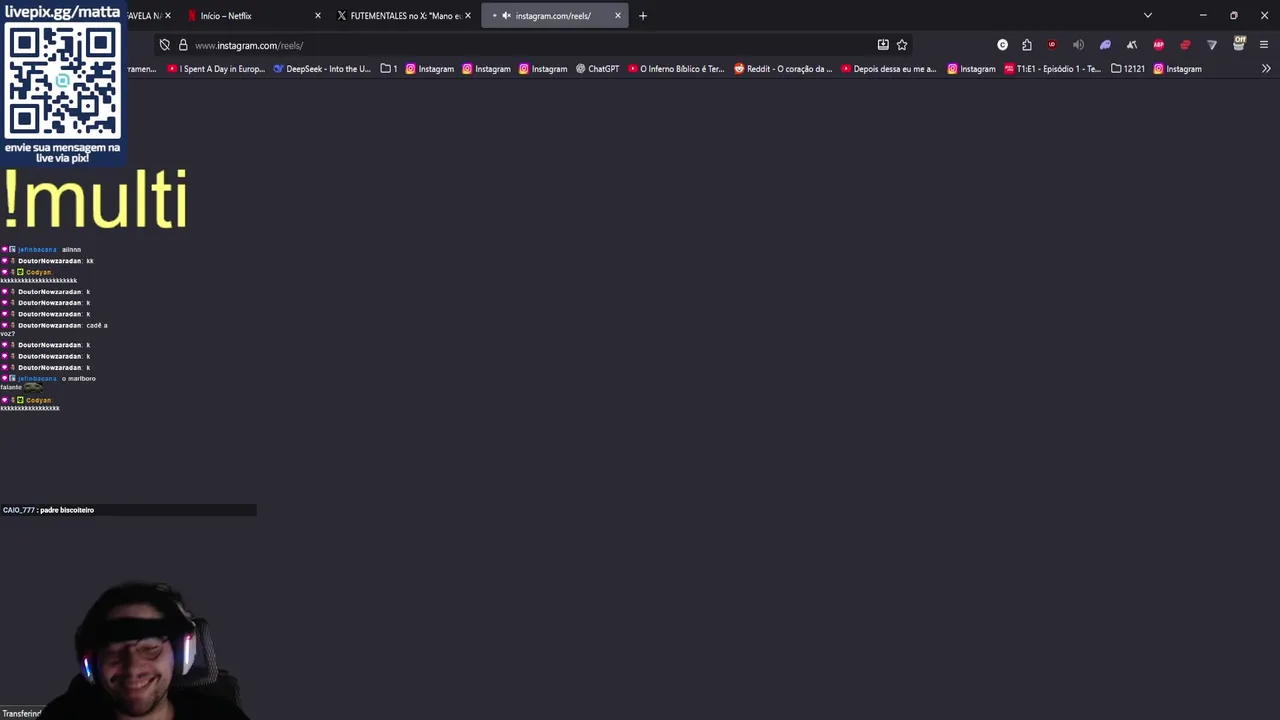Screen dimensions: 1280x720
Task: Open a new browser tab
Action: coord(643,16)
